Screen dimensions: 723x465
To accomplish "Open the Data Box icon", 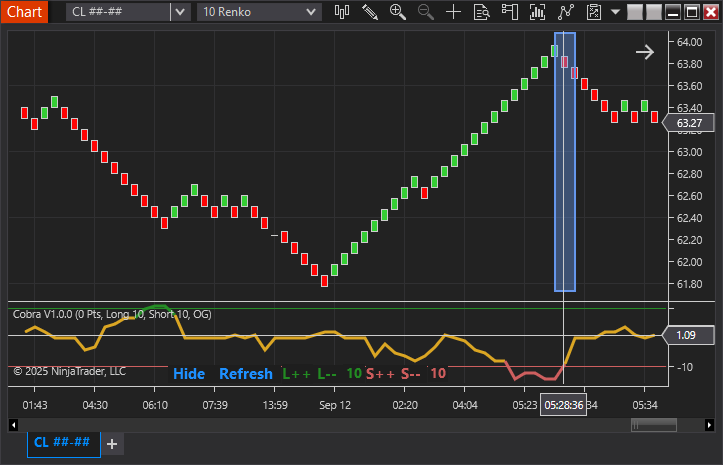I will [x=482, y=12].
